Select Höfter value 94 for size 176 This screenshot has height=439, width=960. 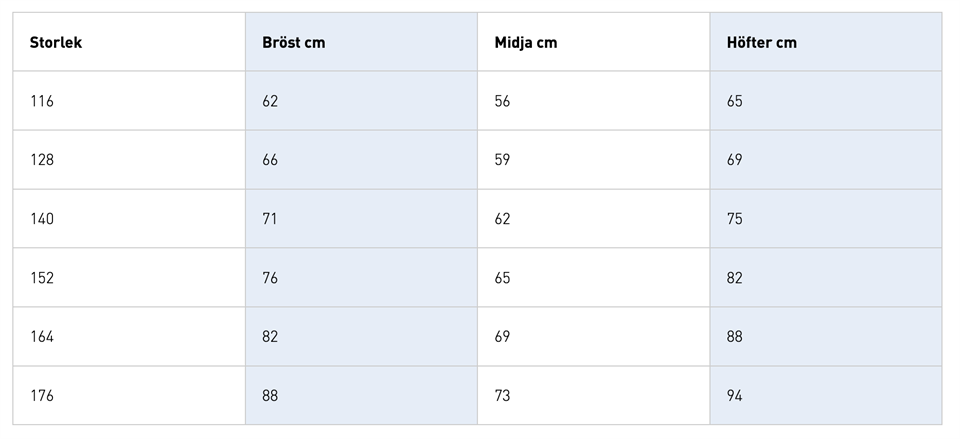735,396
